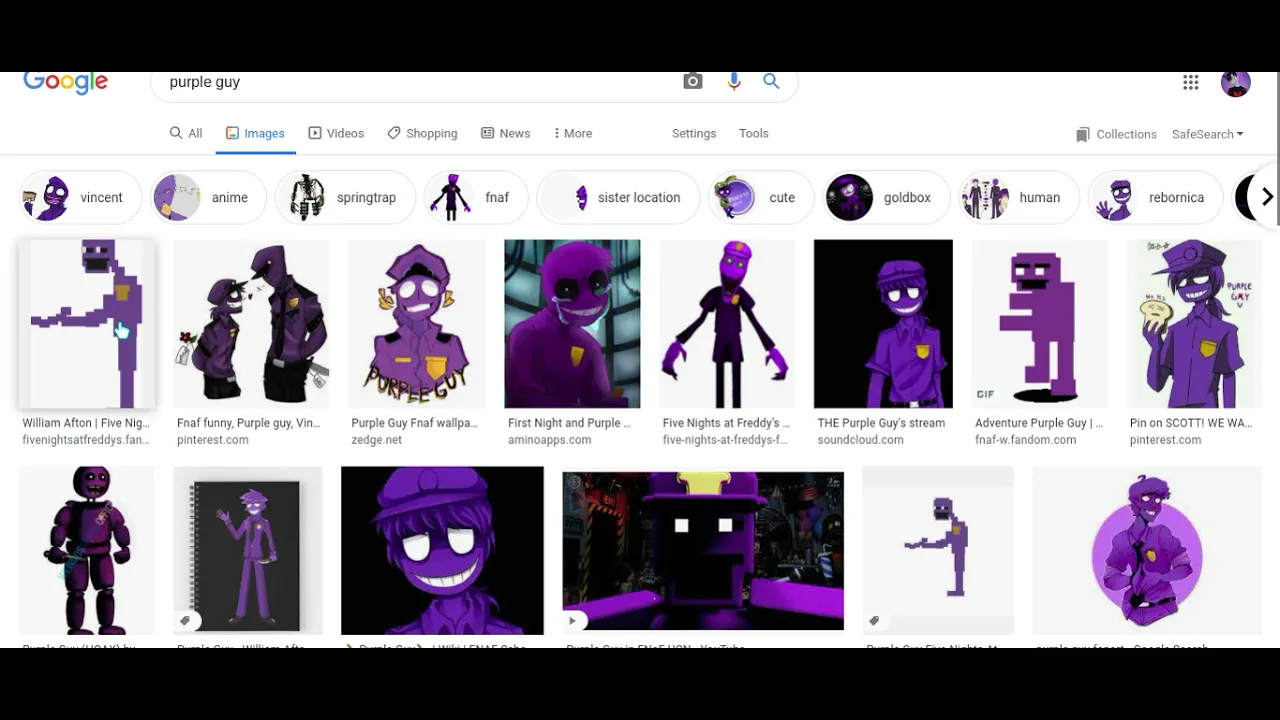The image size is (1280, 720).
Task: Open the Purple Guy Fnaf wallpaper thumbnail
Action: 416,324
